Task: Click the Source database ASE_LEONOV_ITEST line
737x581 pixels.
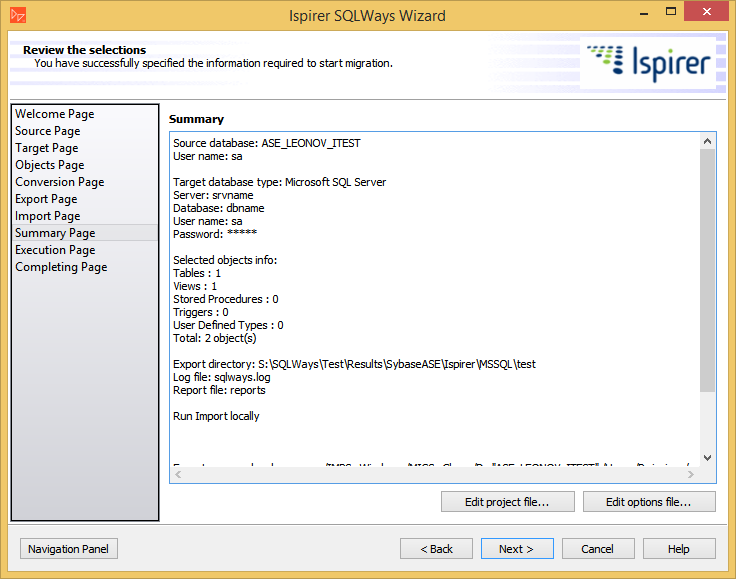Action: pyautogui.click(x=267, y=143)
